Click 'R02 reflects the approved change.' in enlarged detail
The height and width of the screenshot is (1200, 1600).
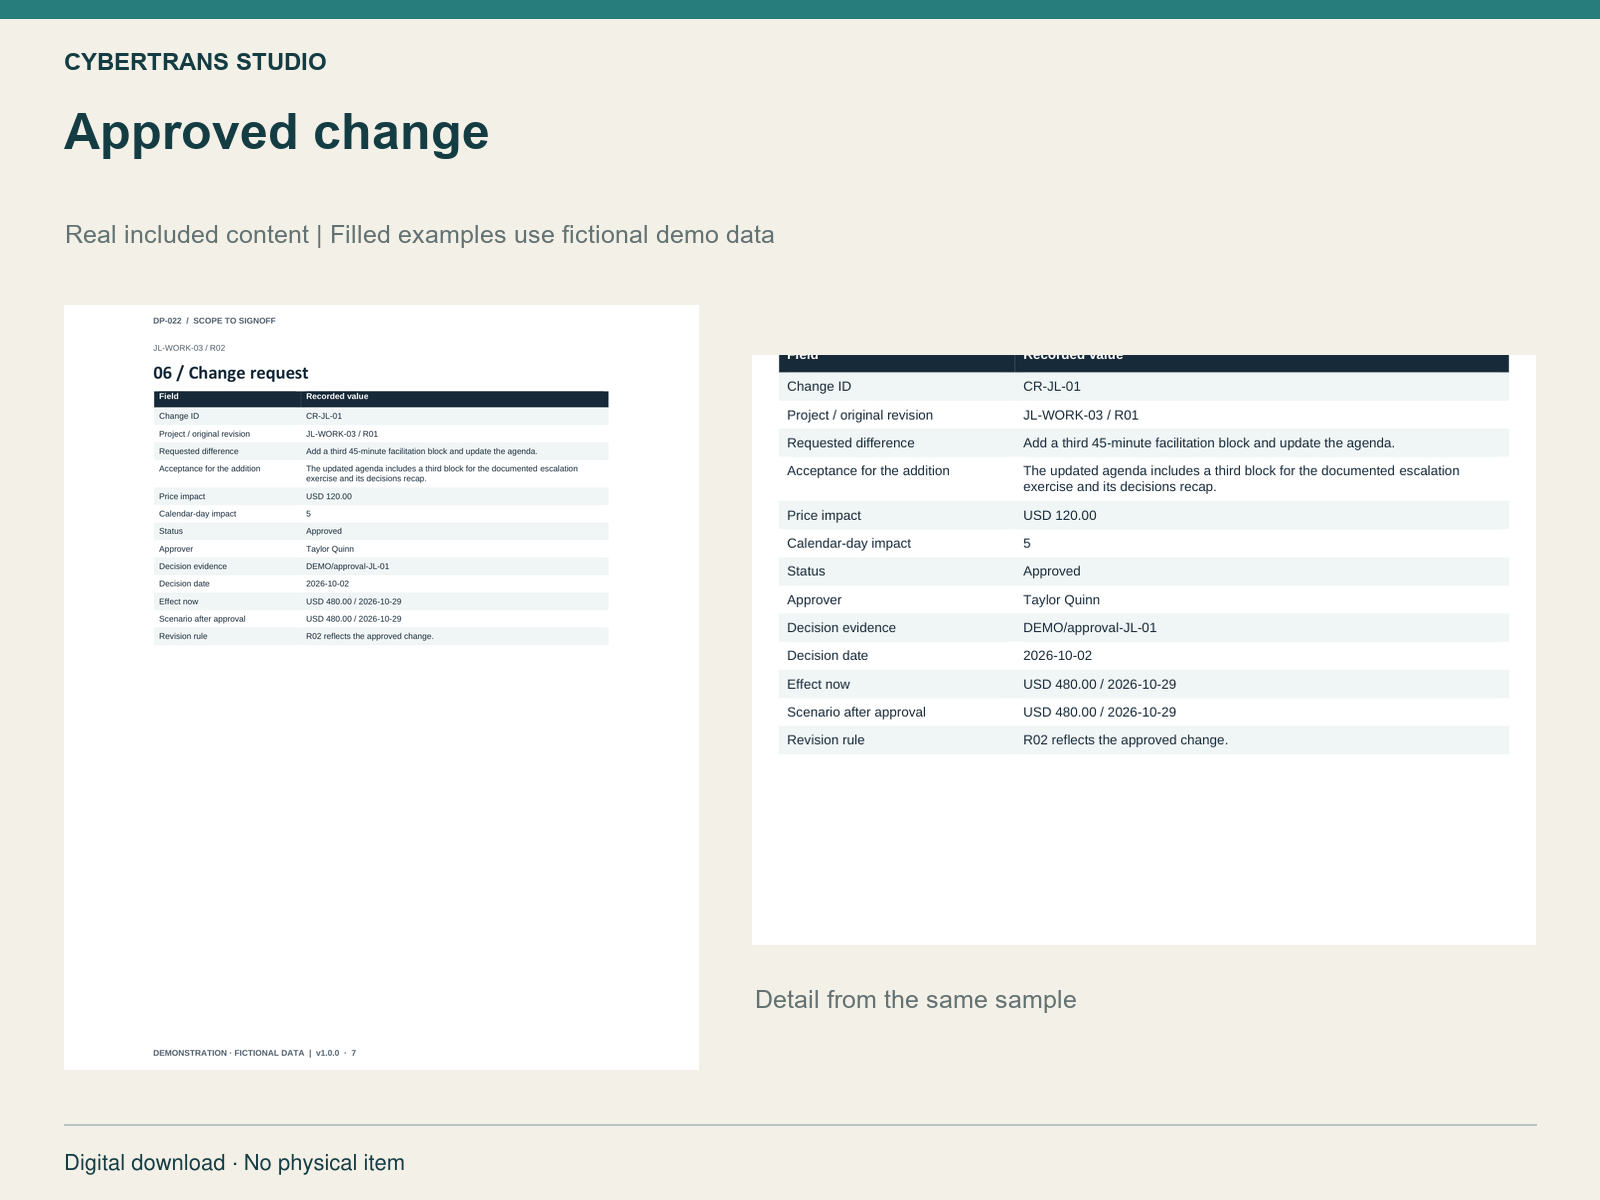(1126, 741)
